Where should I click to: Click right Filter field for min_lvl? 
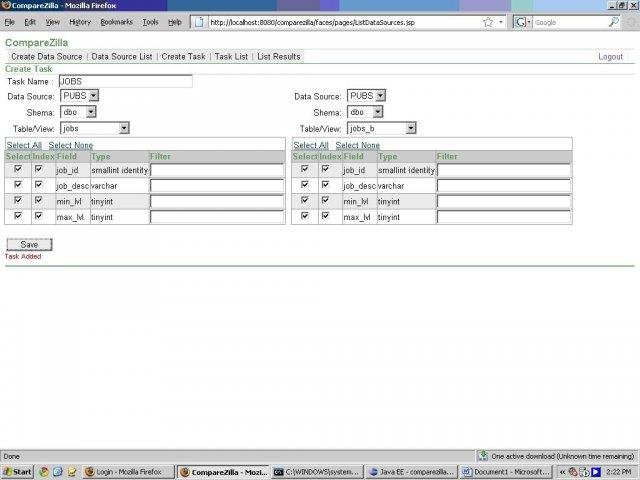pos(504,201)
